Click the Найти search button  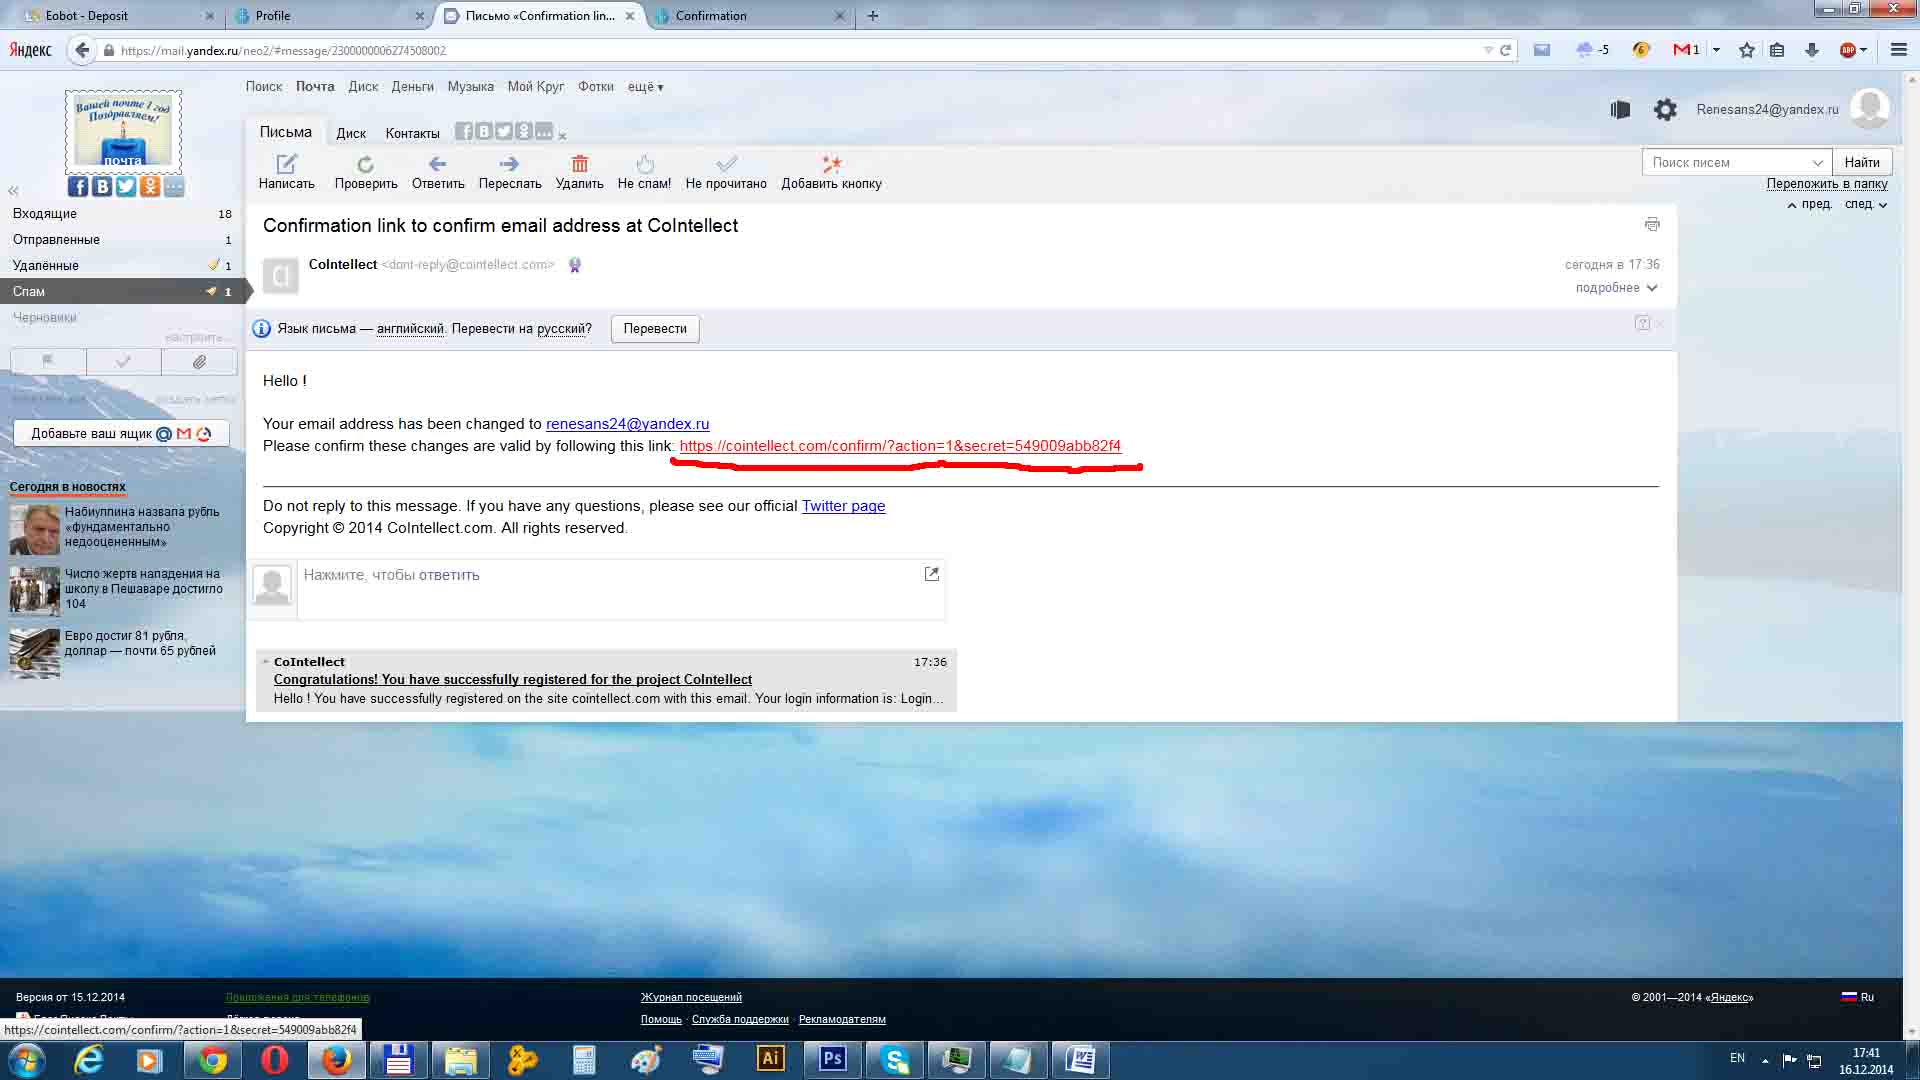(1861, 163)
